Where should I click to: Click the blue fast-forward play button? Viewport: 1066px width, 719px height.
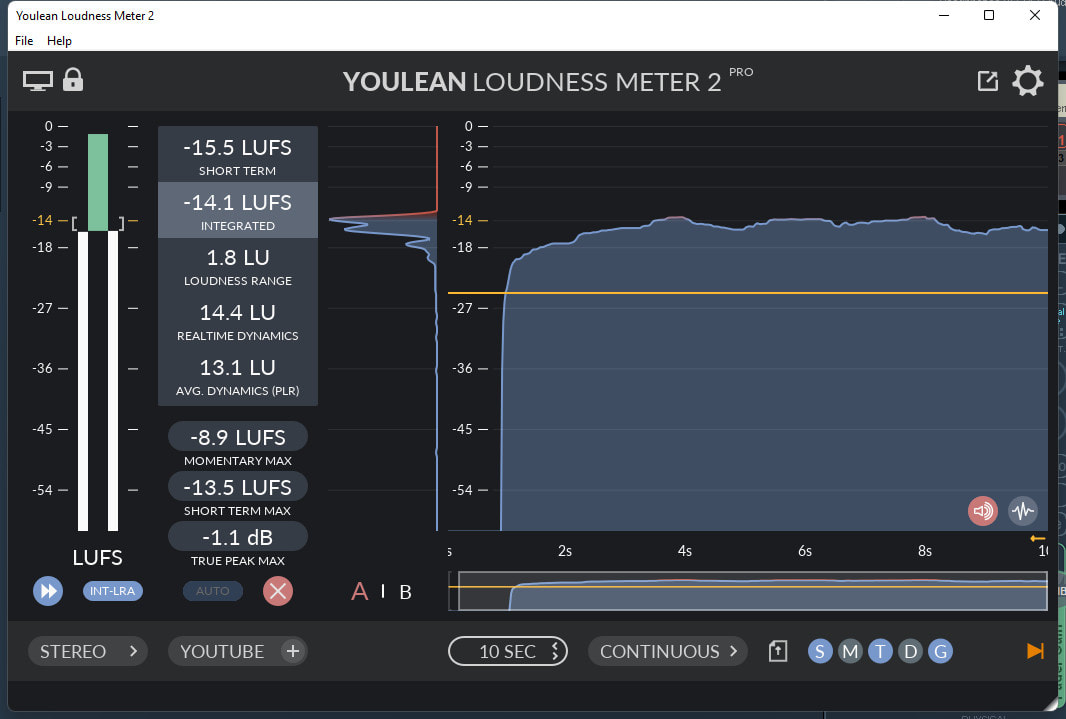pyautogui.click(x=48, y=591)
